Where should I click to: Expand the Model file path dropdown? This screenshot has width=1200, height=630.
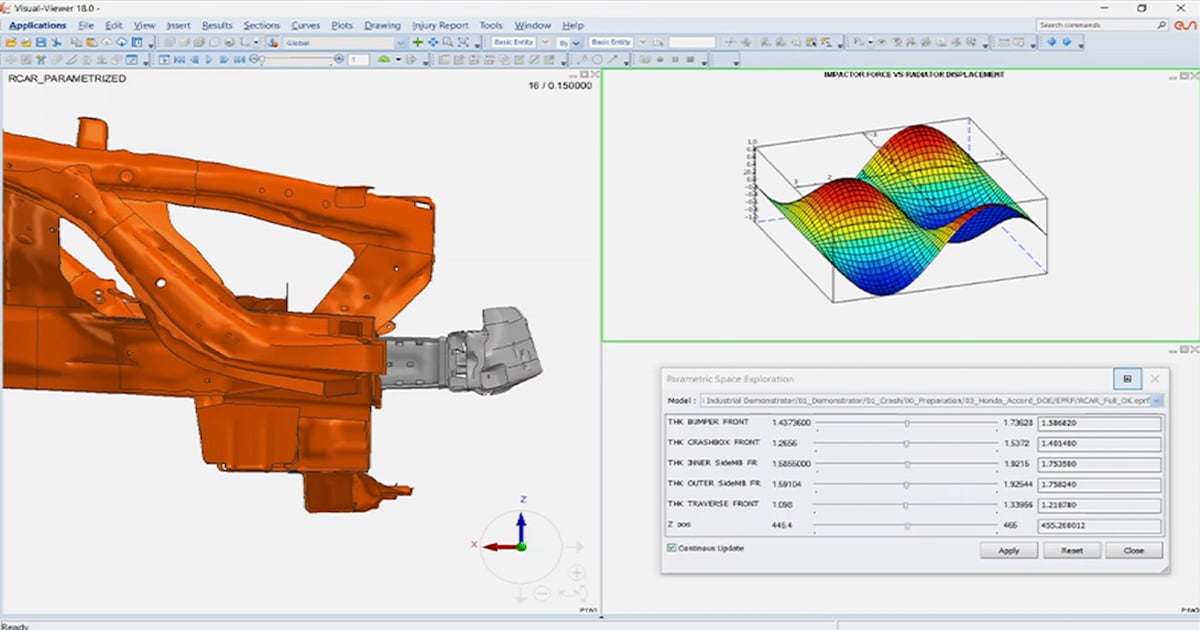(x=1157, y=400)
